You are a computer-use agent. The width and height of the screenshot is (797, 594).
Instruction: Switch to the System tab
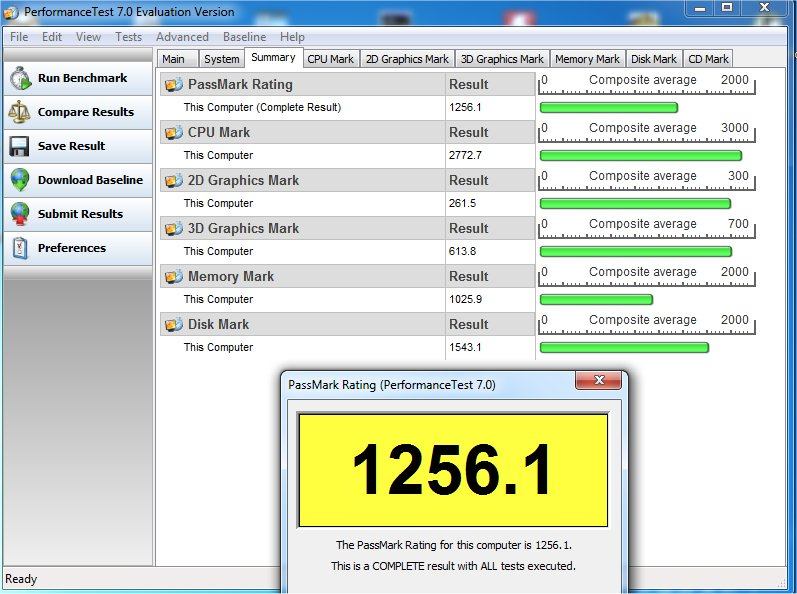click(x=222, y=59)
